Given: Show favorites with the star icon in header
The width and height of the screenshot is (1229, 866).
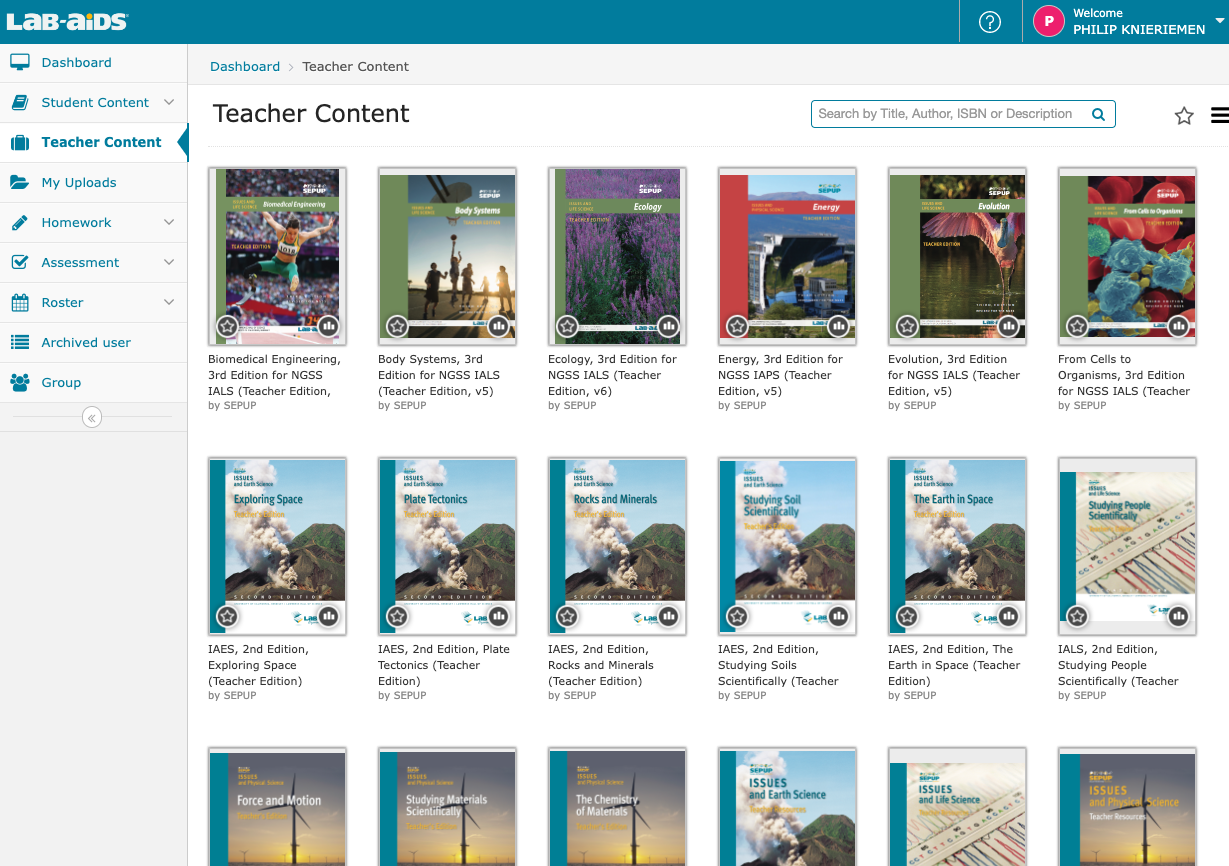Looking at the screenshot, I should 1184,115.
